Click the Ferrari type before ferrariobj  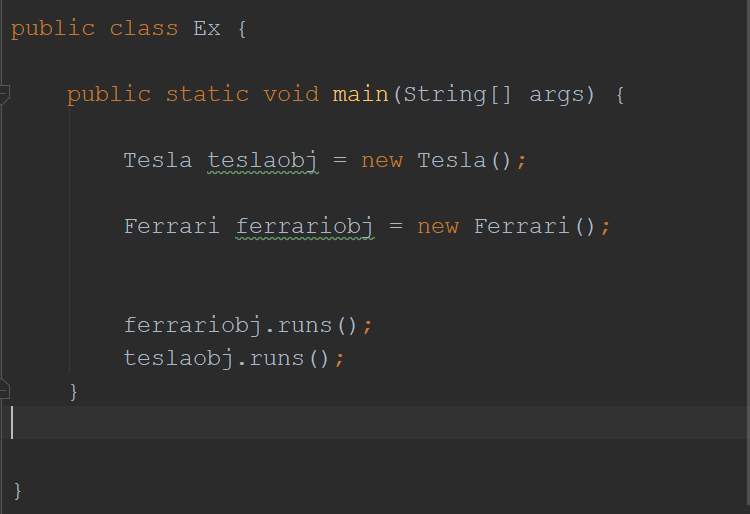[171, 226]
